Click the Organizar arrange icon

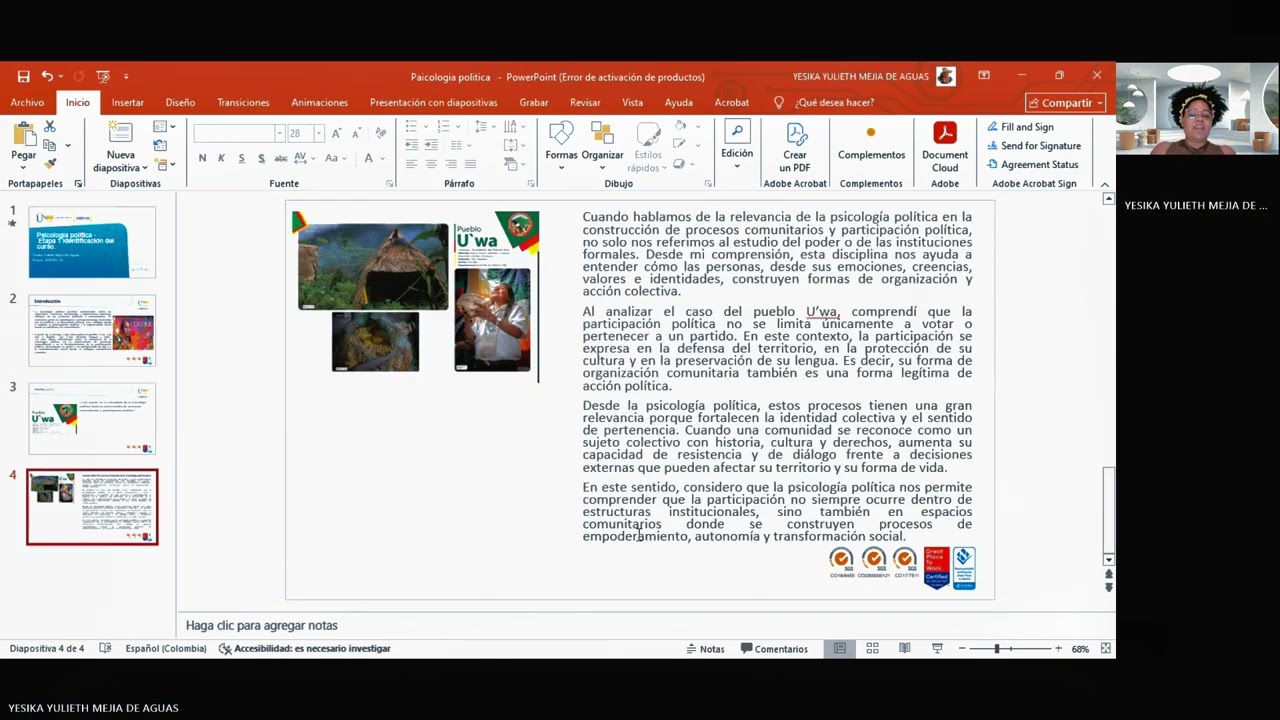[x=602, y=134]
